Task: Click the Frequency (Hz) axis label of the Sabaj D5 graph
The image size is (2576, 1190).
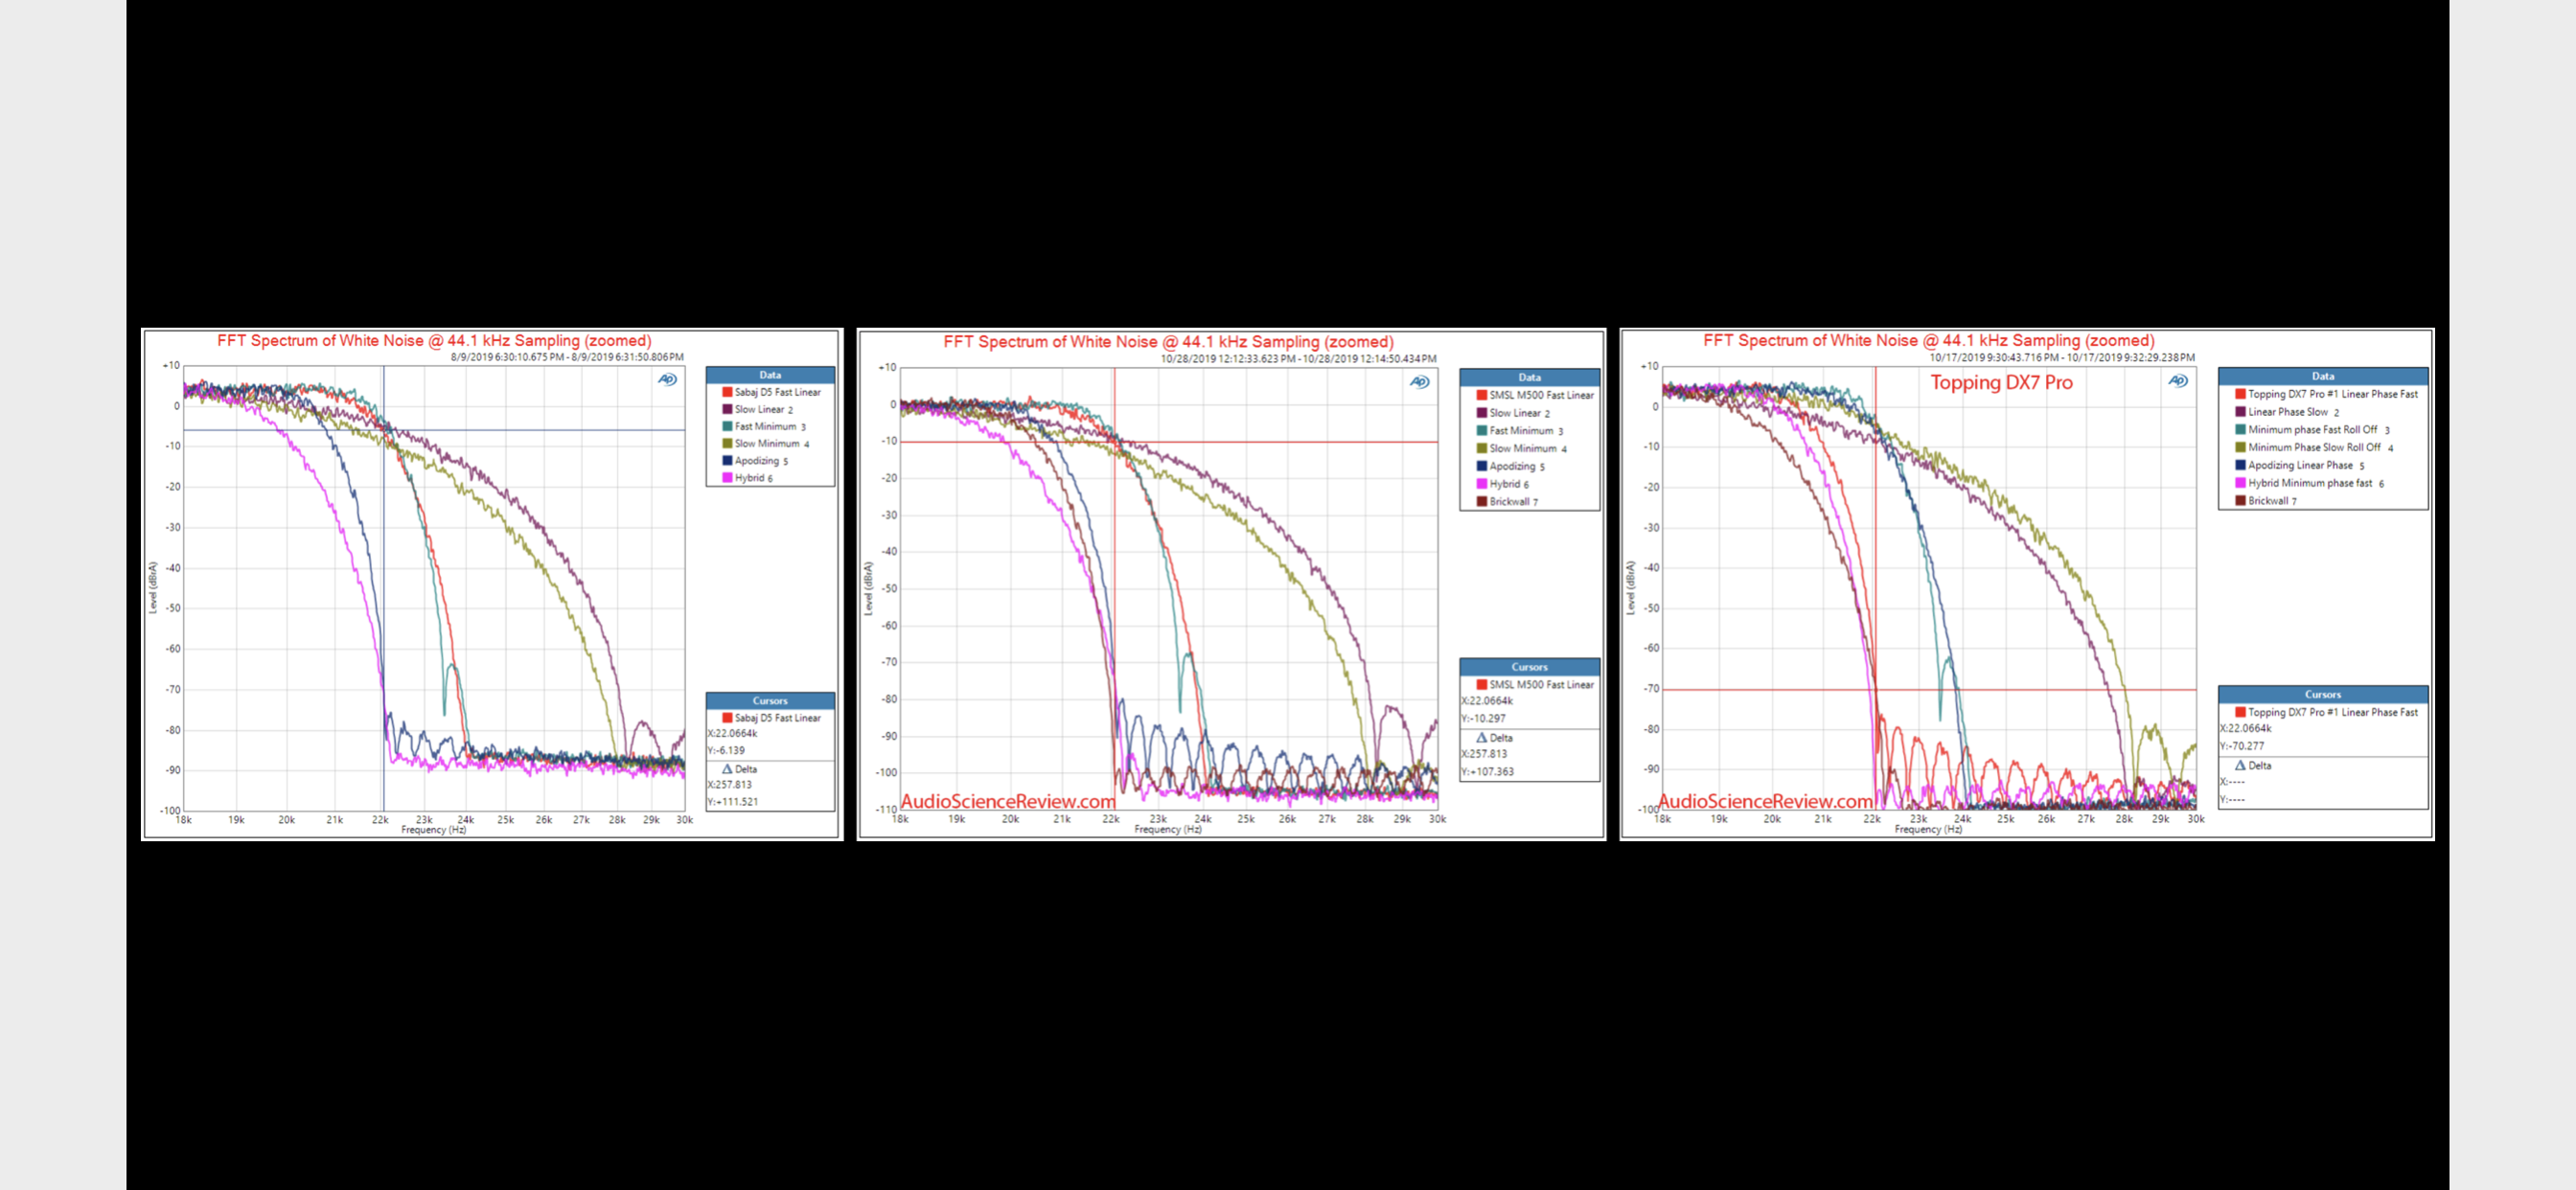Action: coord(434,830)
